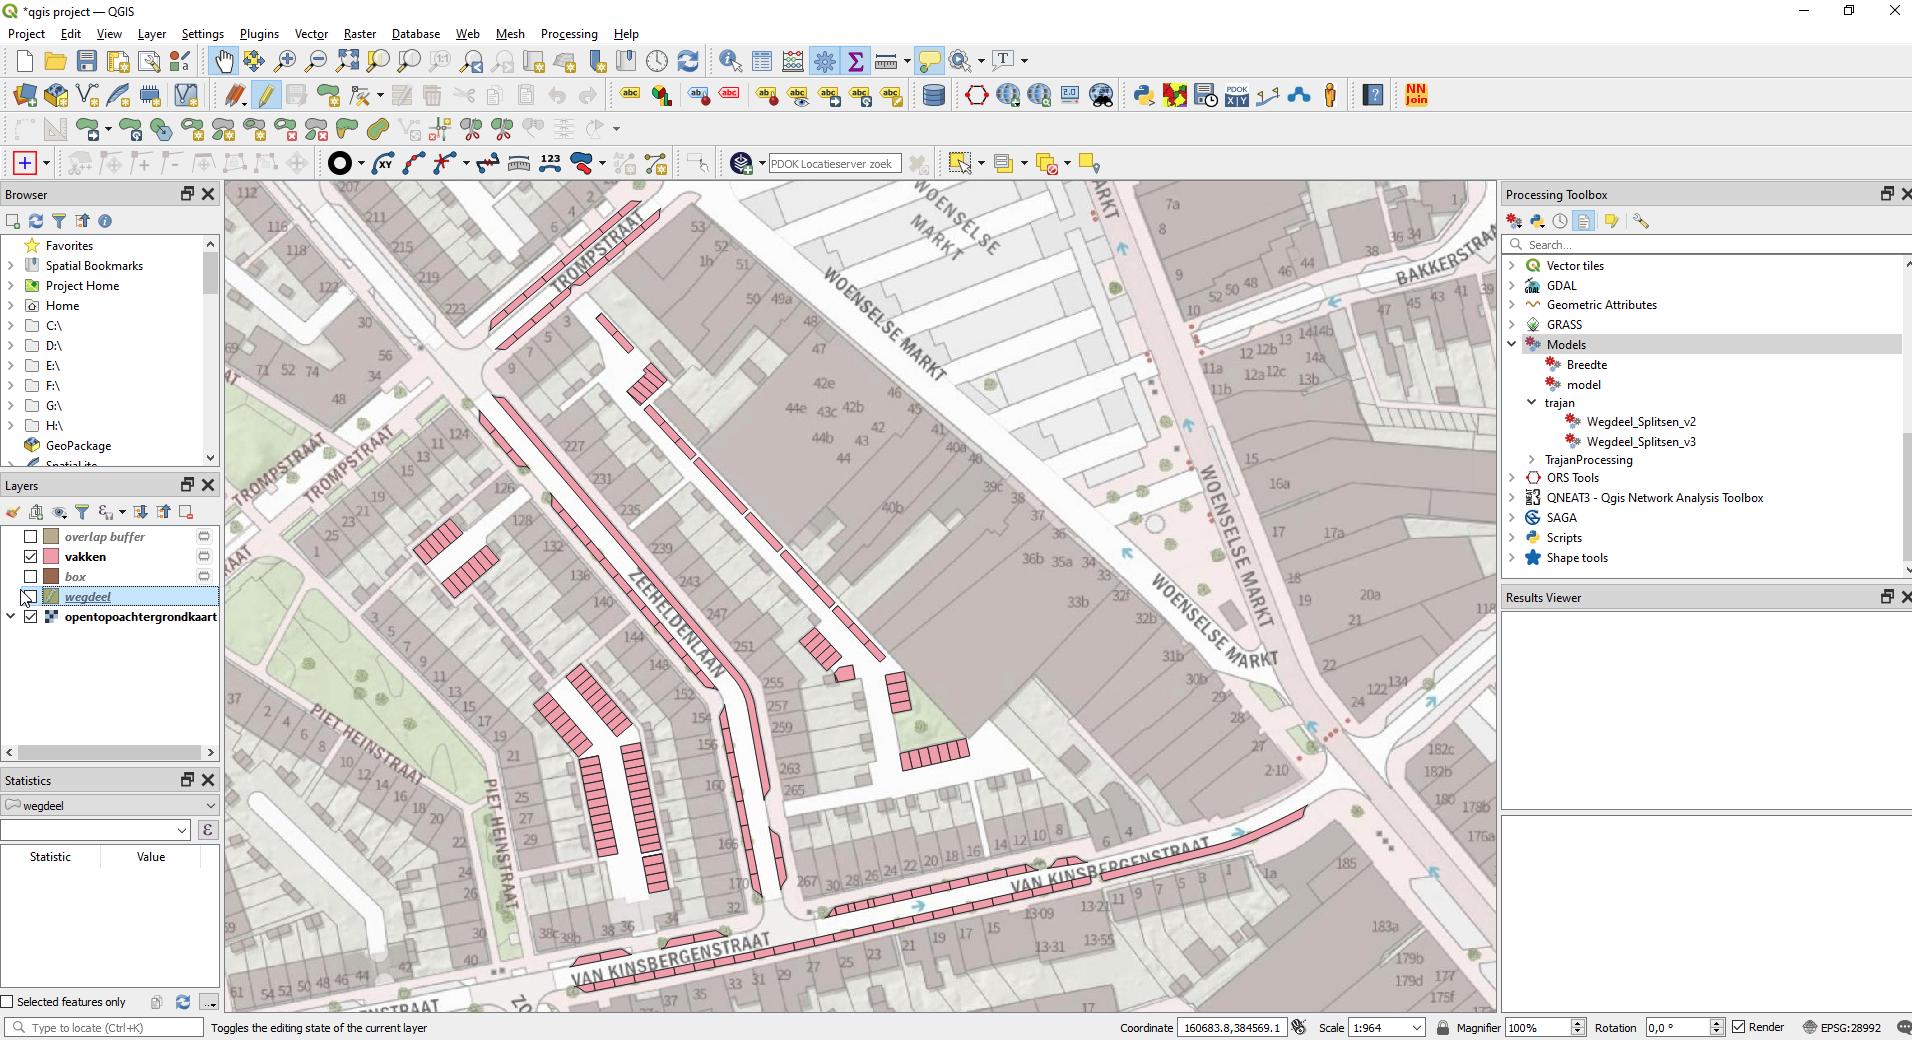Click the Select Features by area icon
Screen dimensions: 1912x1040
[960, 163]
